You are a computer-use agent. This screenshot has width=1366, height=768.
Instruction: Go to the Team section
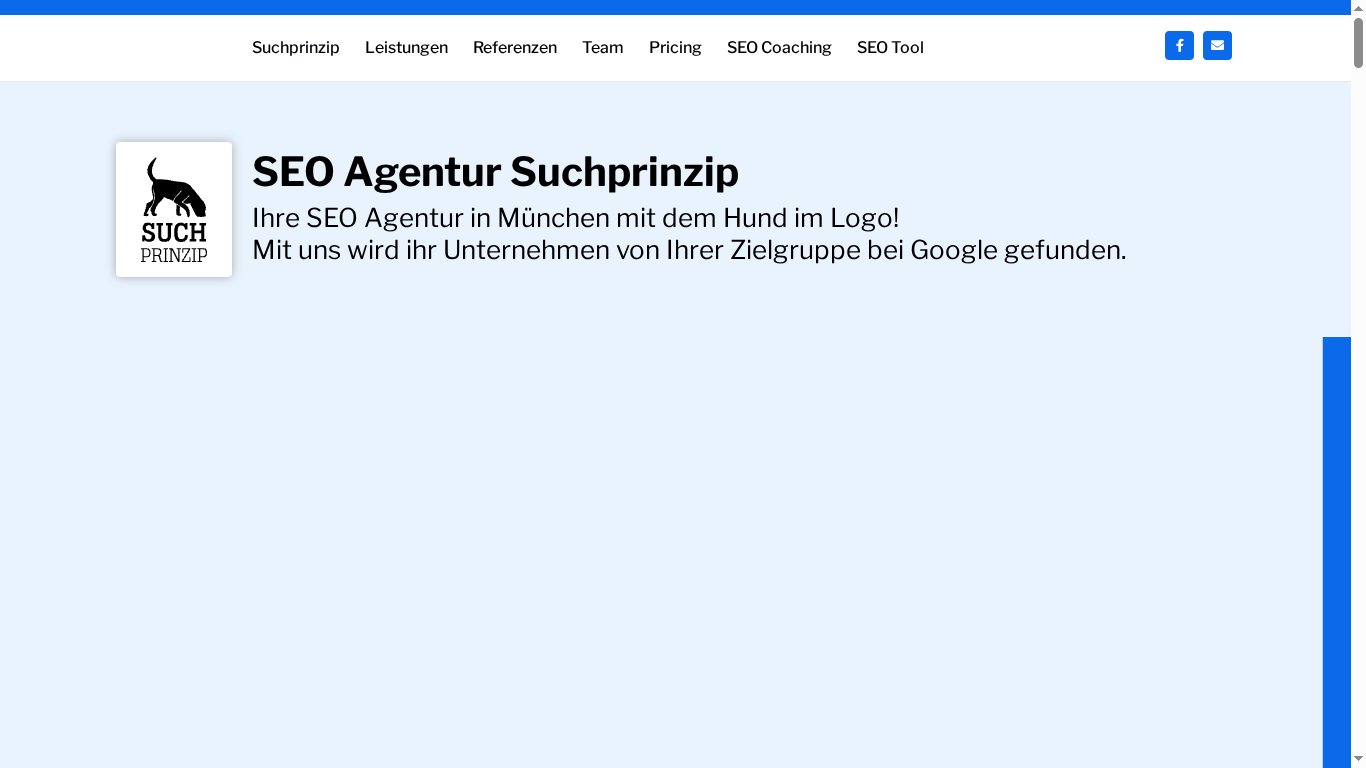pos(602,47)
